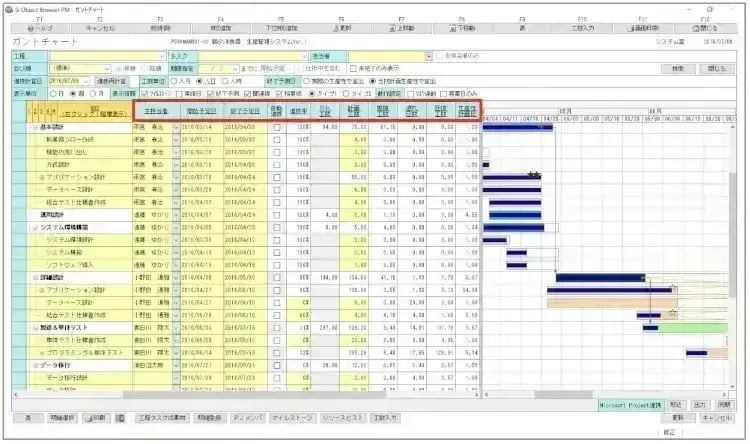Click the star milestone marker in the Gantt chart

(533, 174)
